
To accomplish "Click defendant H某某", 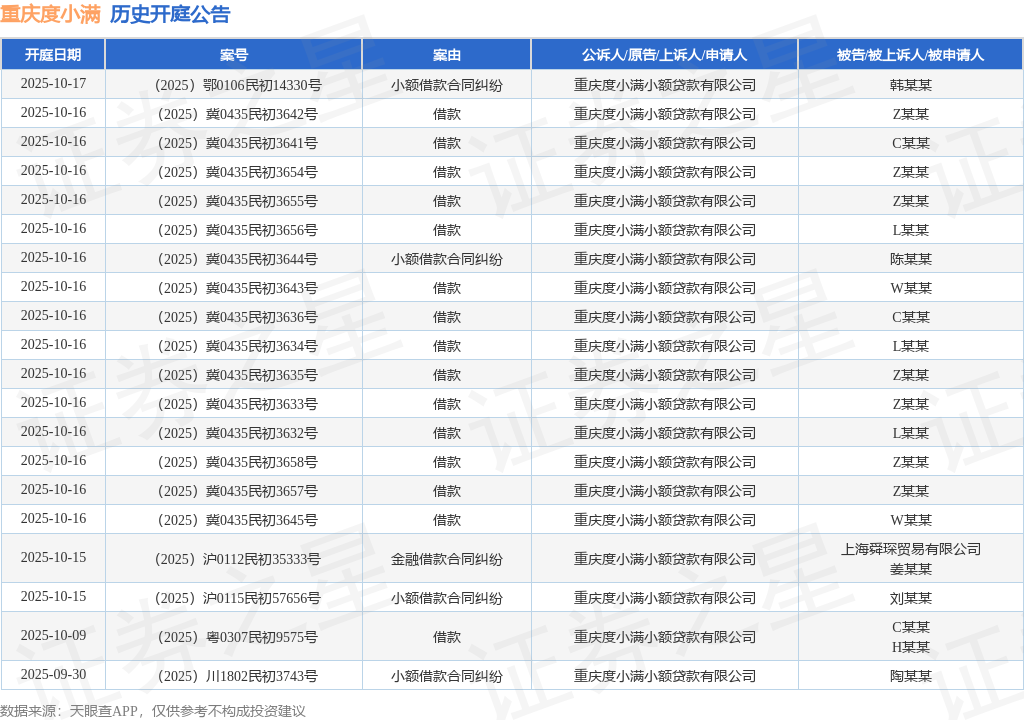I will [910, 647].
